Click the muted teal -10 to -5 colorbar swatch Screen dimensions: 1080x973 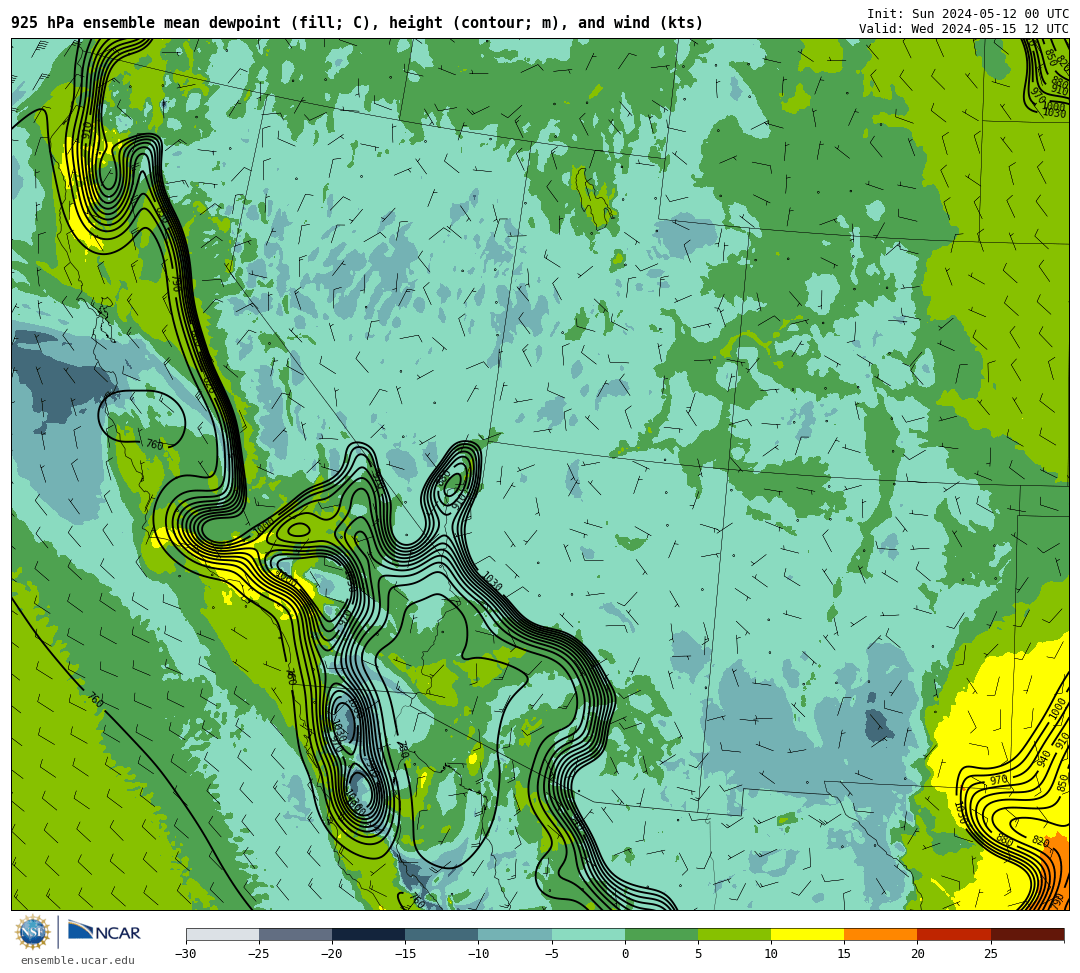coord(515,934)
